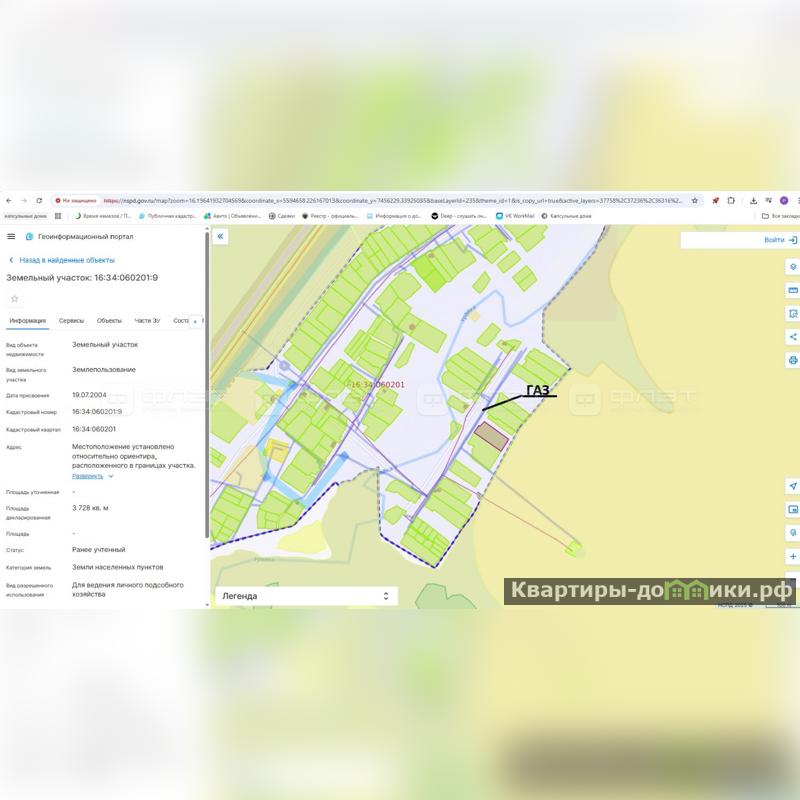Click the share map icon
Viewport: 800px width, 800px height.
click(x=792, y=336)
